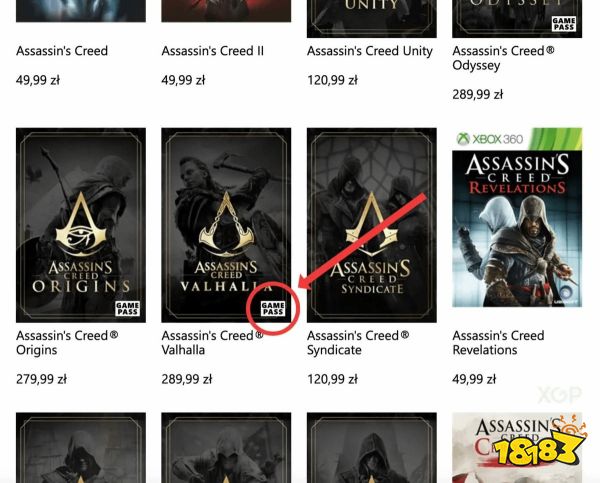Screen dimensions: 600x483
Task: Open the Assassin's Creed II title link
Action: pyautogui.click(x=212, y=51)
